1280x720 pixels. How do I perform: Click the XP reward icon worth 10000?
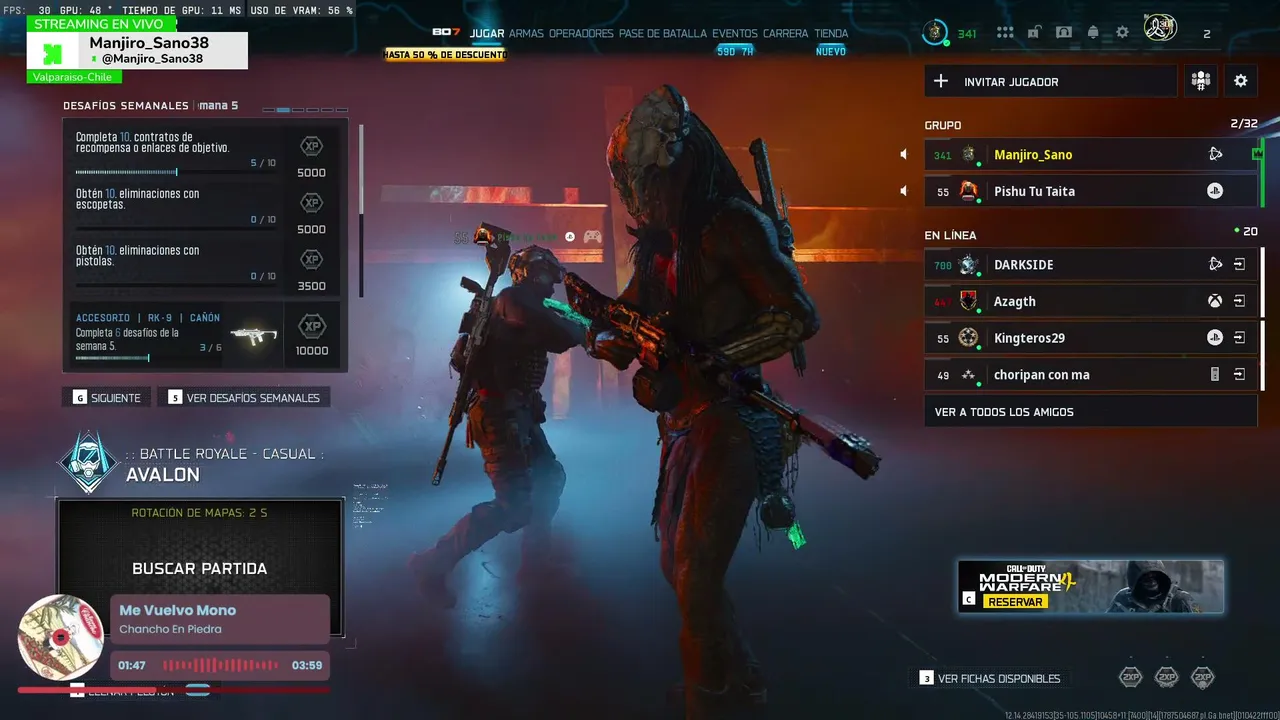tap(312, 327)
